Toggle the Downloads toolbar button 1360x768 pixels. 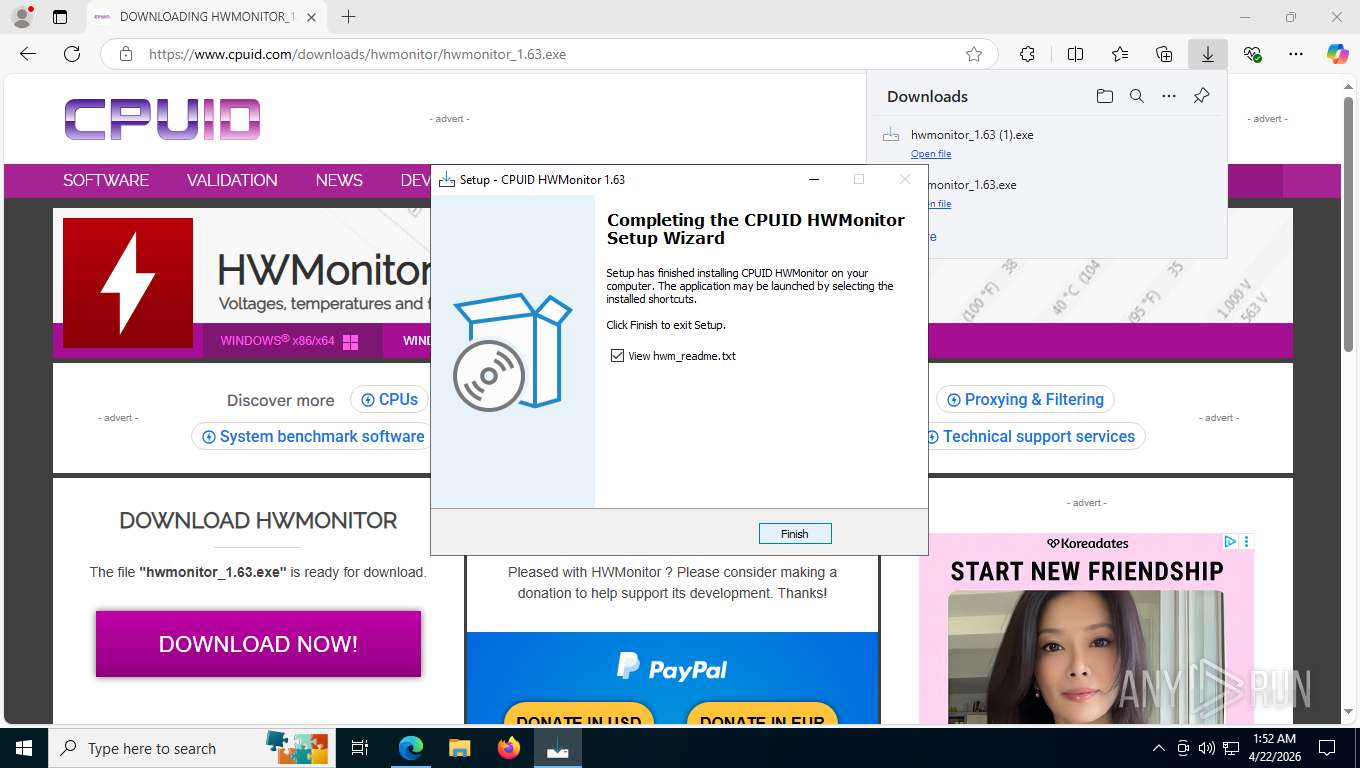1208,54
